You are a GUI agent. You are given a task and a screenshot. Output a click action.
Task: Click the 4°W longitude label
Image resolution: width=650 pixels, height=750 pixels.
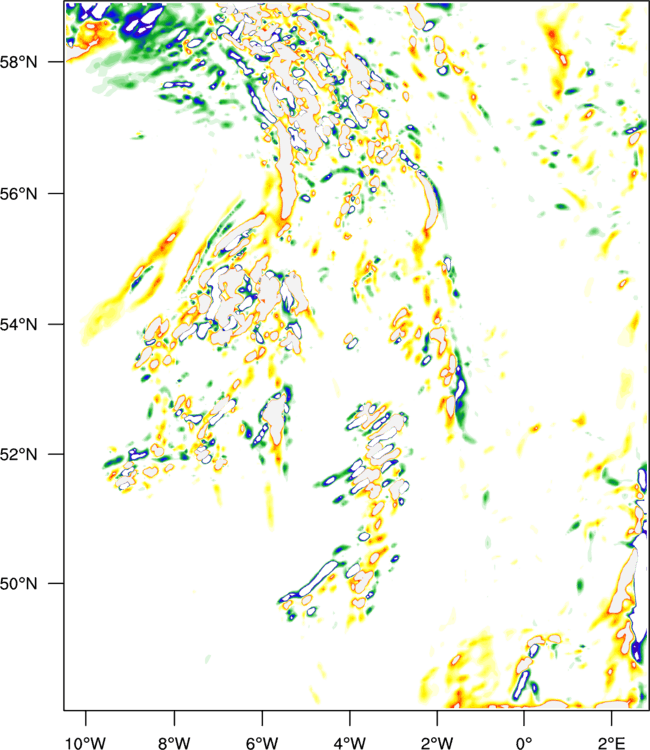tap(350, 743)
